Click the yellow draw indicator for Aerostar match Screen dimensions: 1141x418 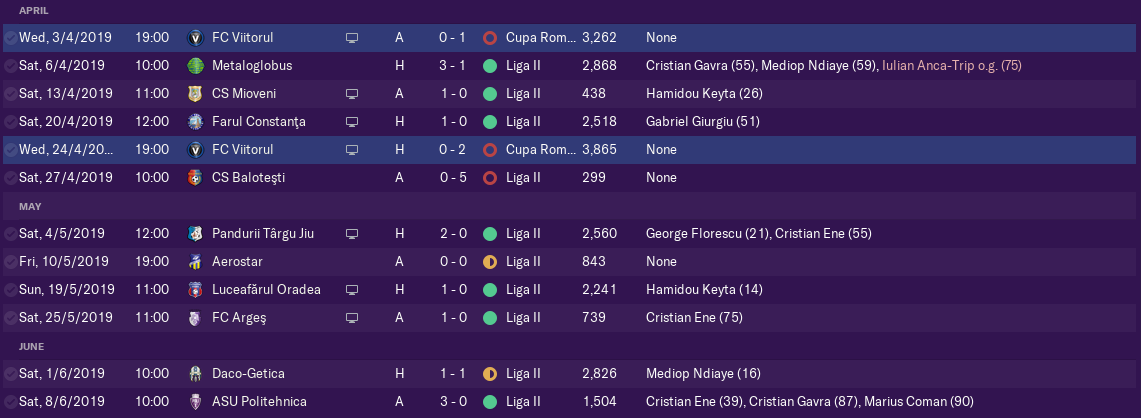(490, 261)
